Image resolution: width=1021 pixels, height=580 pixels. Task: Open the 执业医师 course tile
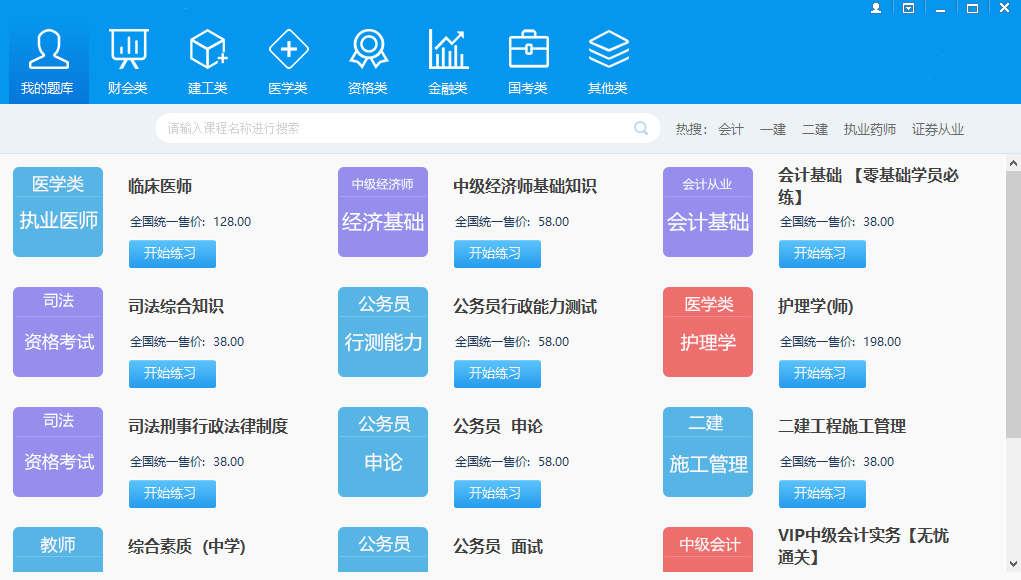point(58,212)
